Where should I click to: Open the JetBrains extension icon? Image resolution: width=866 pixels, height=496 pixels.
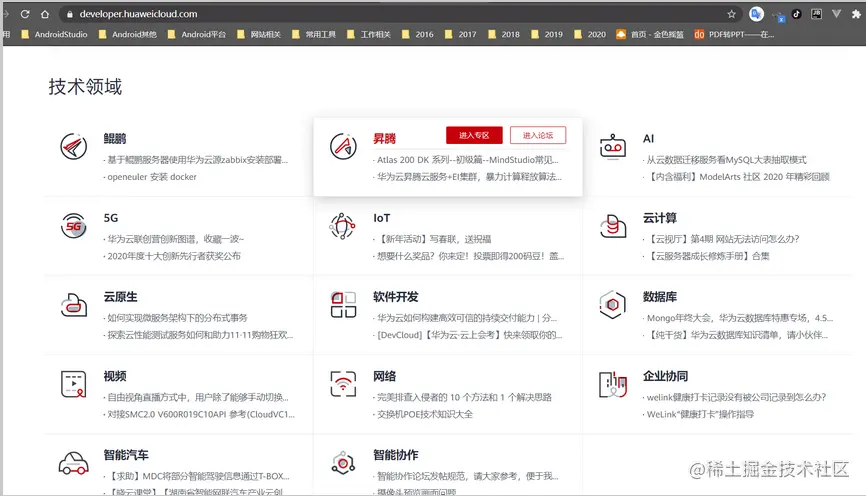[816, 14]
